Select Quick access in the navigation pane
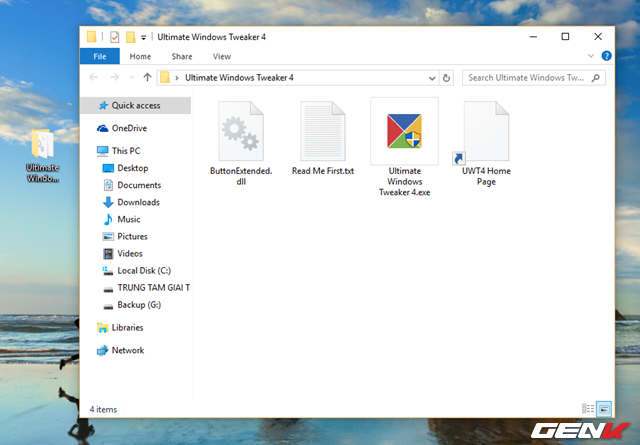This screenshot has width=640, height=445. pyautogui.click(x=136, y=105)
